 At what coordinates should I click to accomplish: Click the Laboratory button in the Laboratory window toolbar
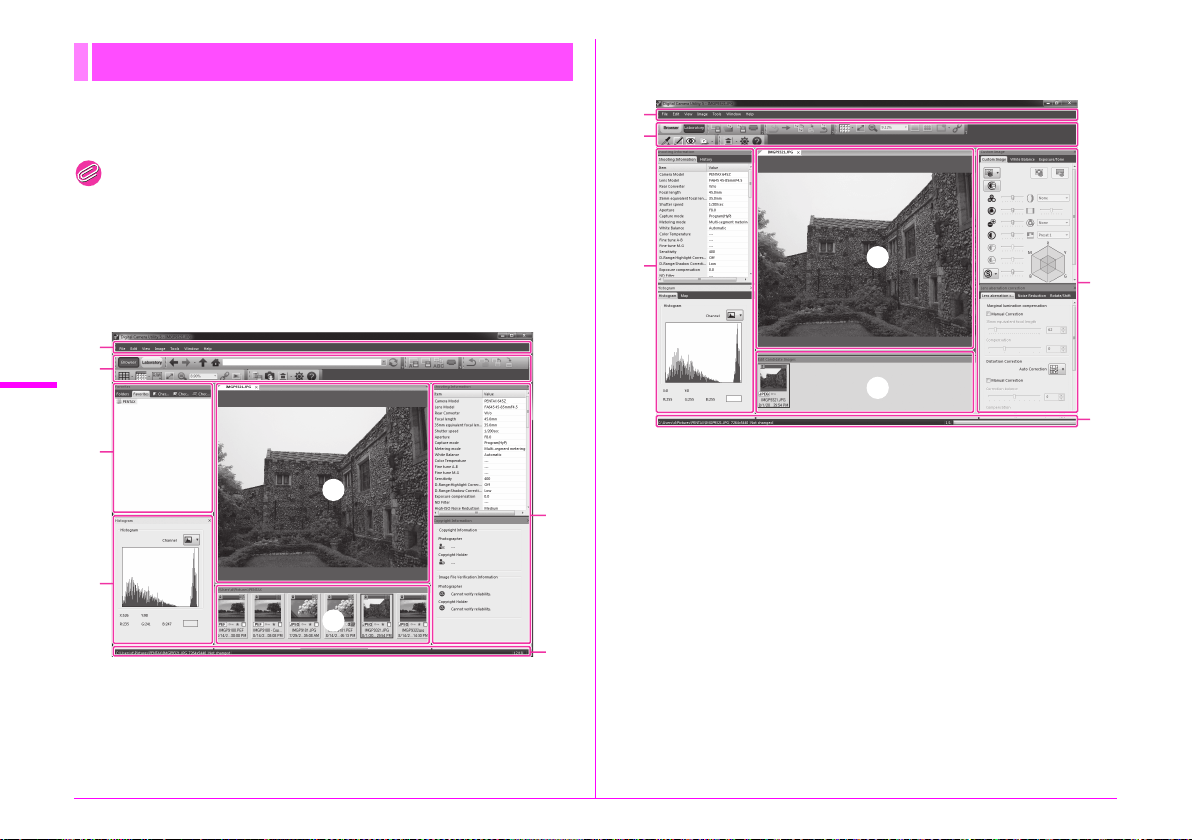[694, 128]
